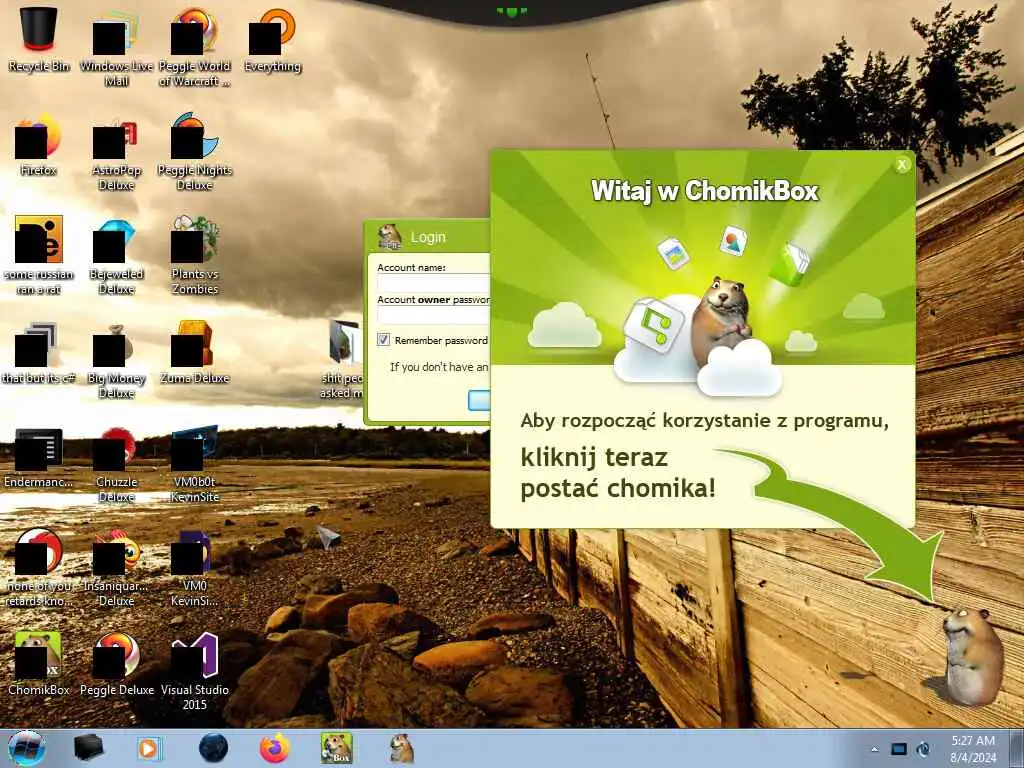Close the Witaj w ChomikBox welcome popup

point(902,165)
